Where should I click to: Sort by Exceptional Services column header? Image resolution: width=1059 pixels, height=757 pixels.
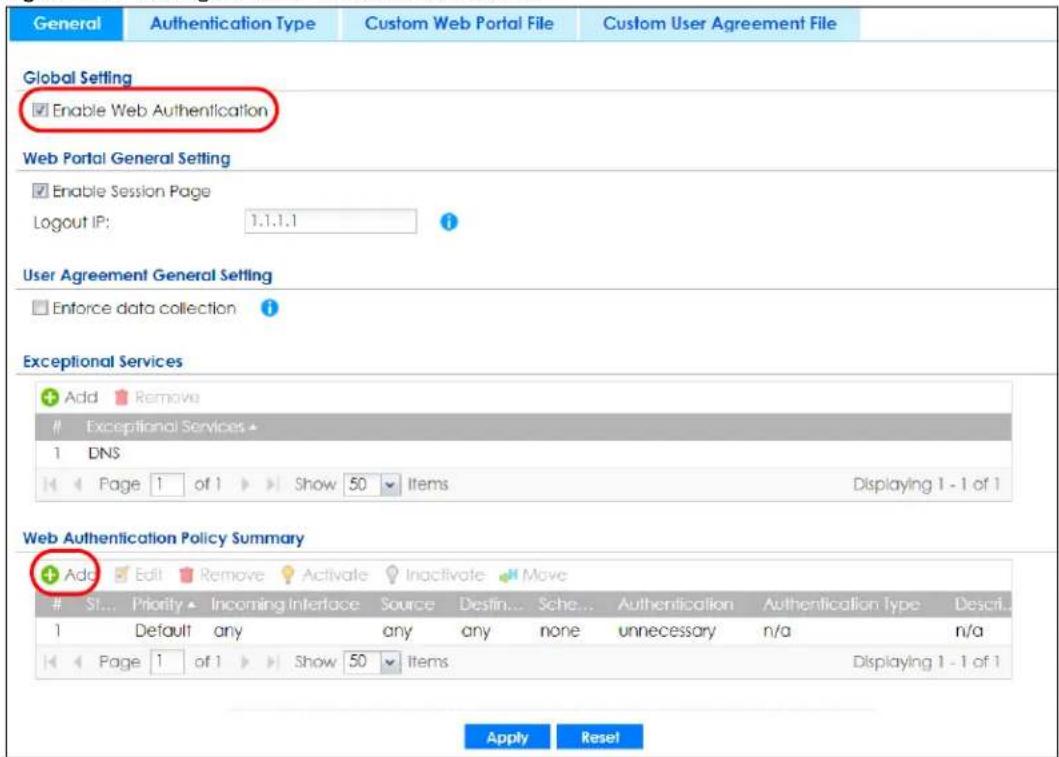[171, 427]
